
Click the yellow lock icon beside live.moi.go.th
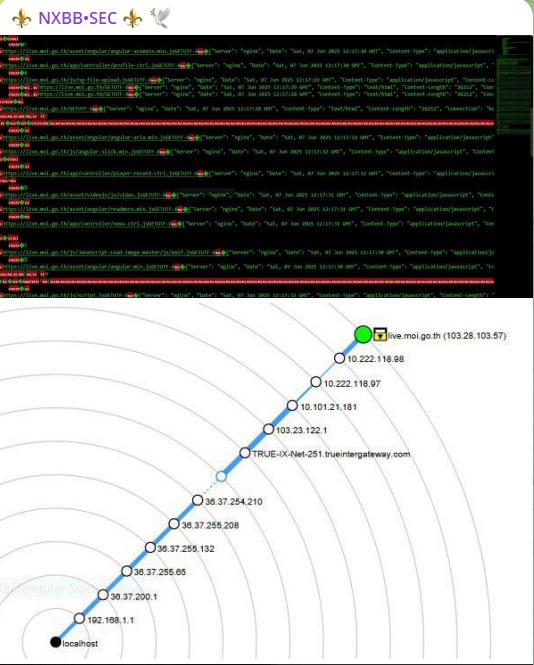pos(380,334)
